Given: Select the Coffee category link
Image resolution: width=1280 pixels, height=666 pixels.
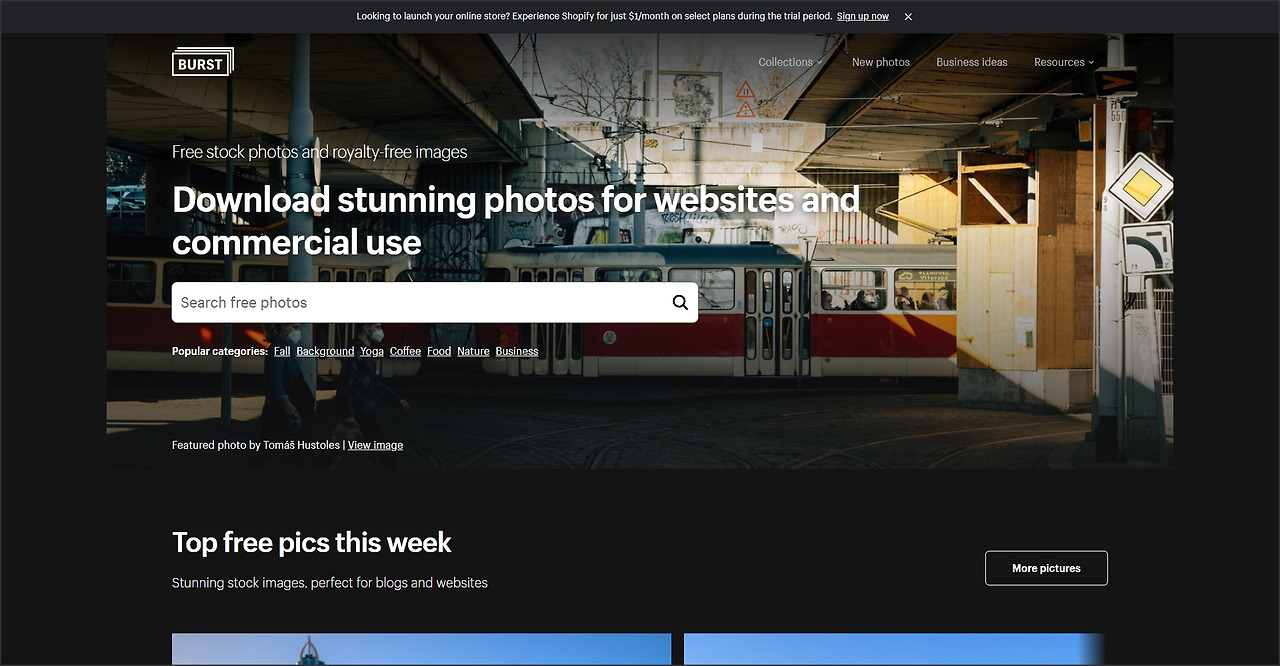Looking at the screenshot, I should click(x=405, y=351).
